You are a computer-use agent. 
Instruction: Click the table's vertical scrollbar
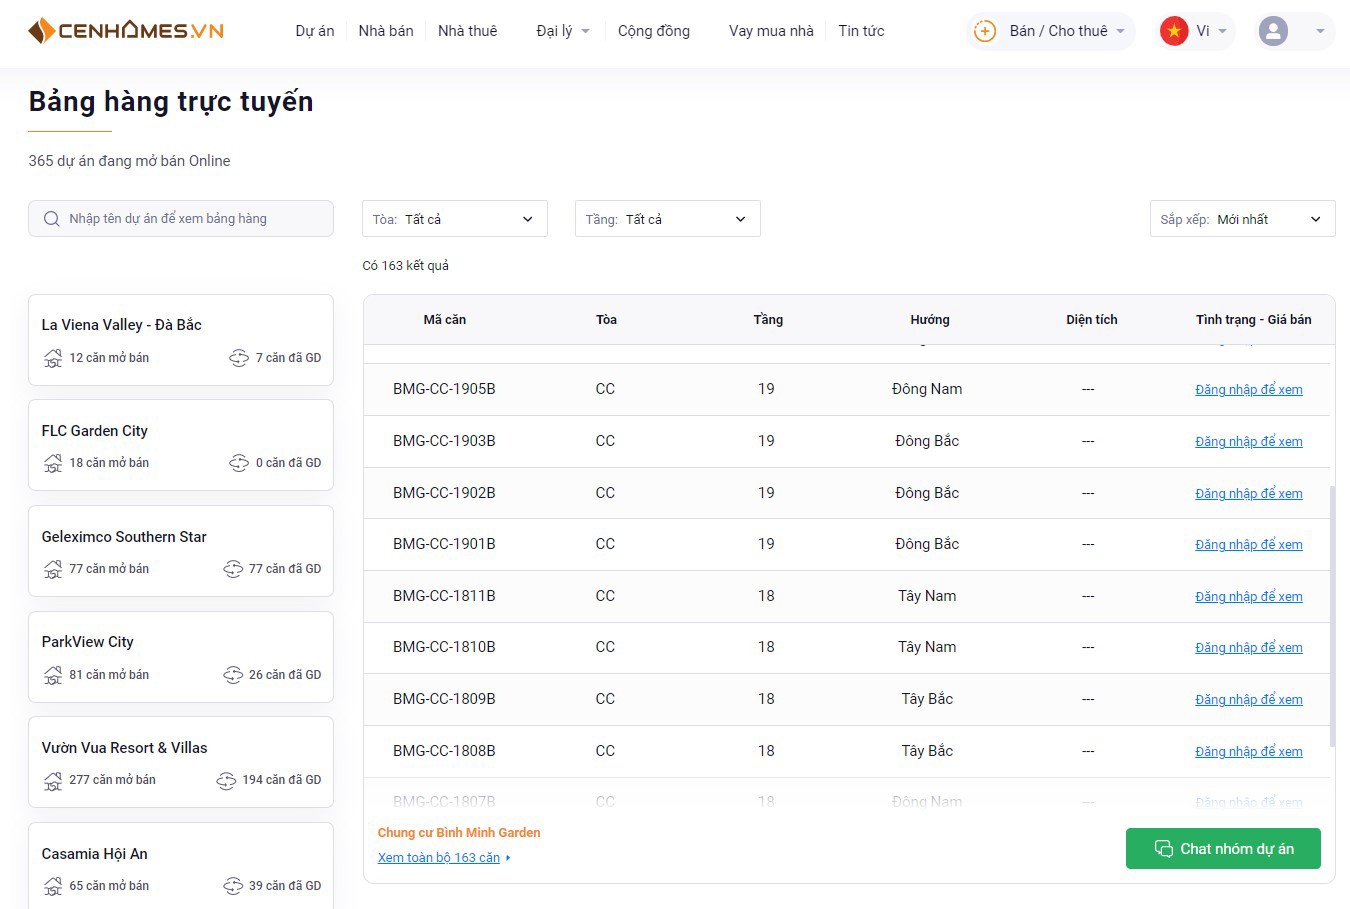point(1332,615)
